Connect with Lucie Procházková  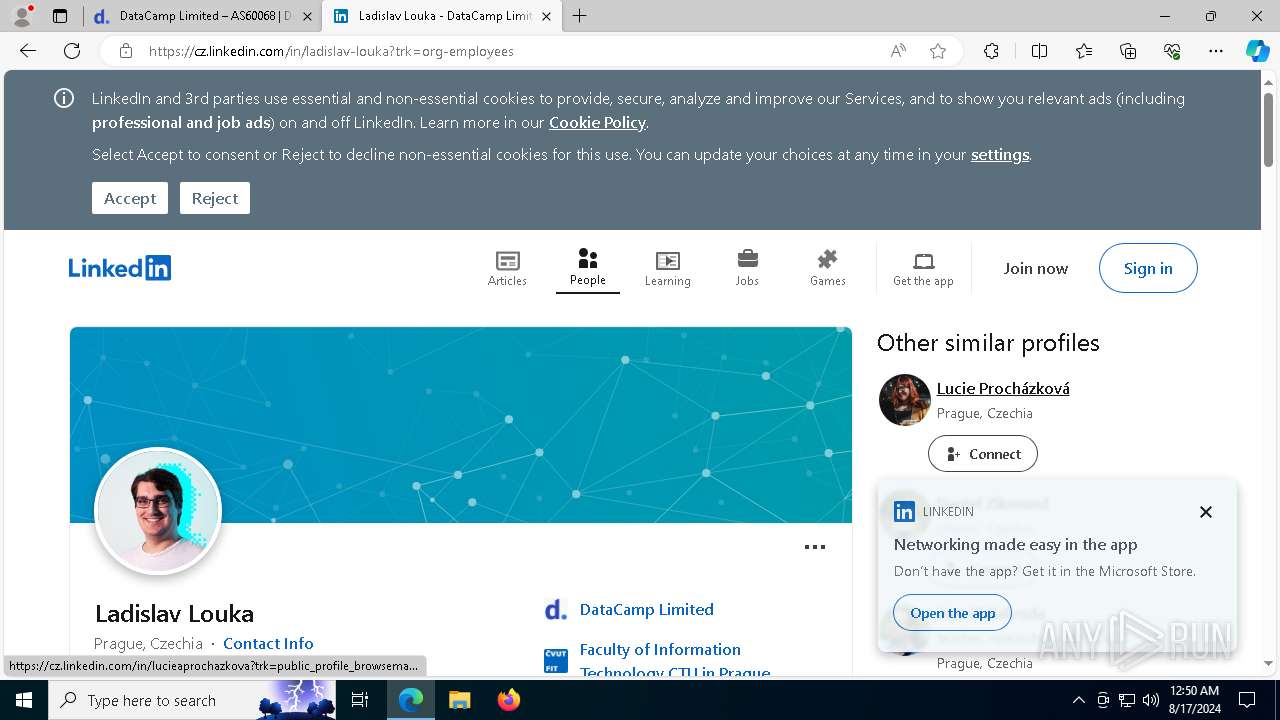tap(983, 454)
